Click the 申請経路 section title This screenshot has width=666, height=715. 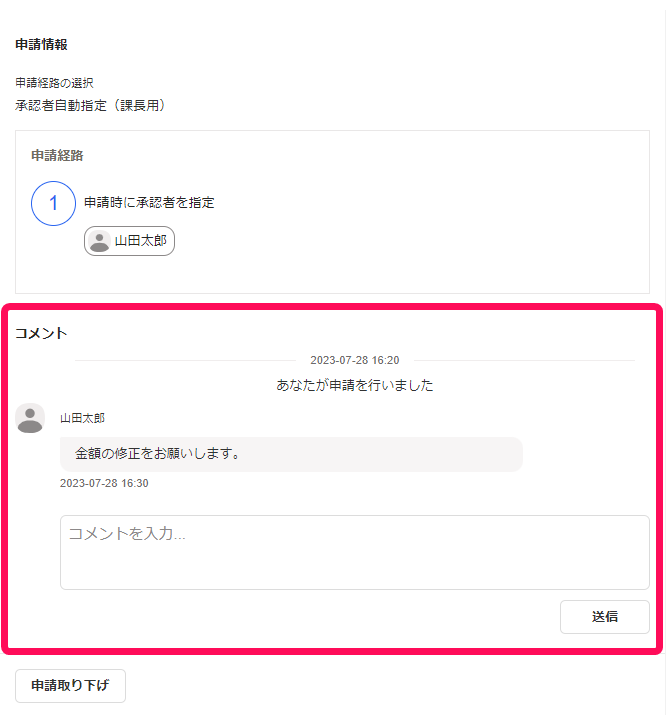point(57,155)
